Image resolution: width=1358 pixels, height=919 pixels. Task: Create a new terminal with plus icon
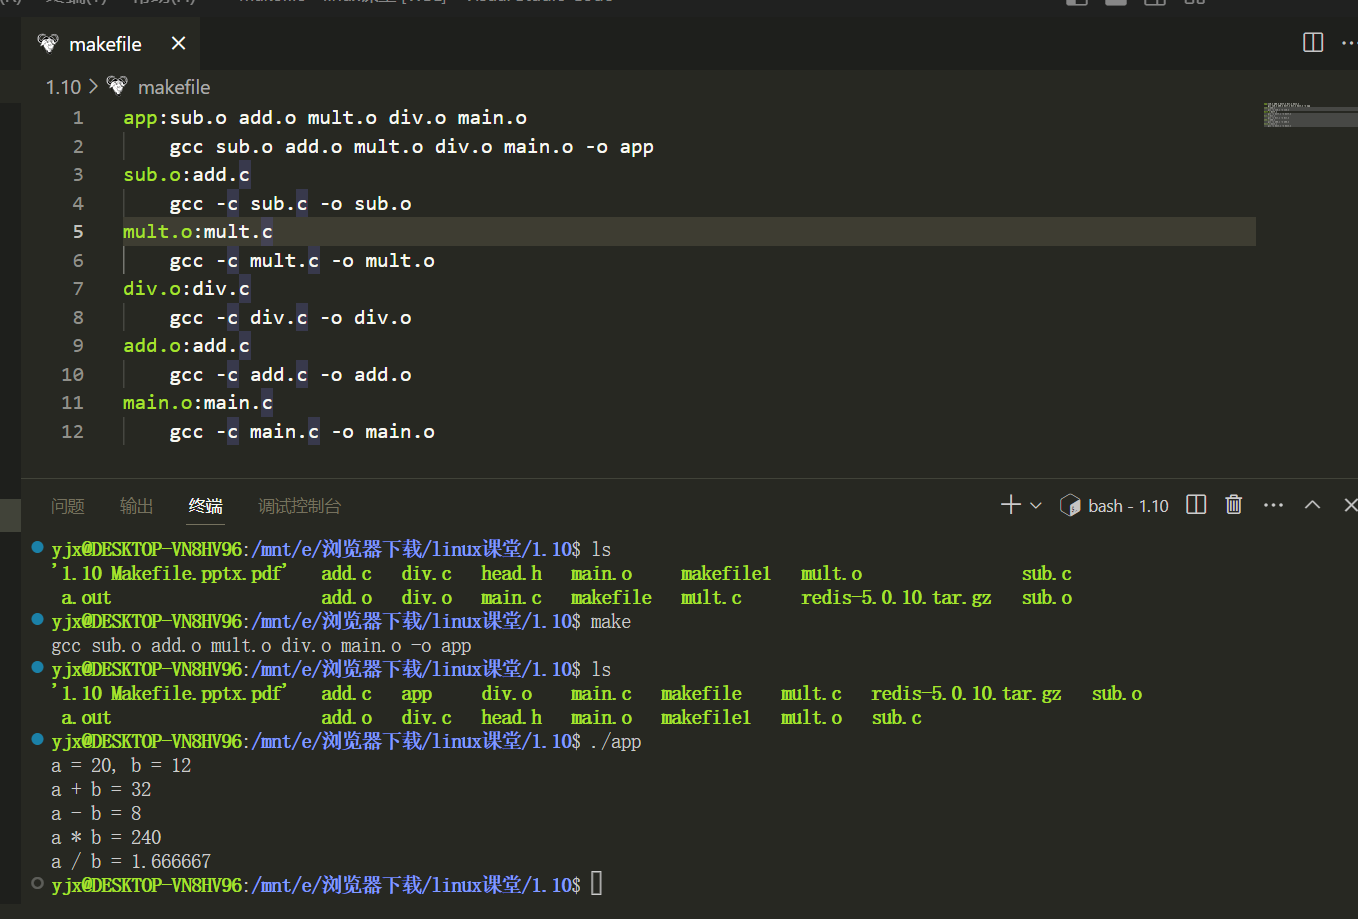point(1011,505)
